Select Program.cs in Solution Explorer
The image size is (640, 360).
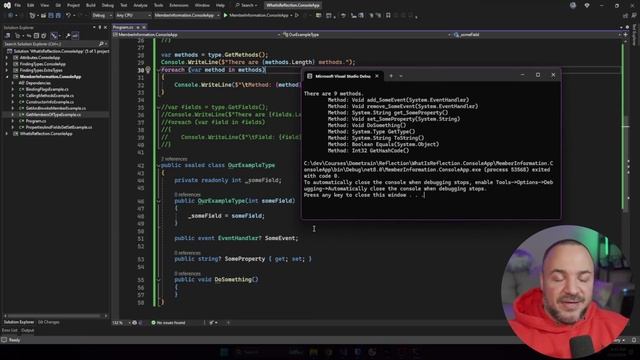click(x=36, y=121)
